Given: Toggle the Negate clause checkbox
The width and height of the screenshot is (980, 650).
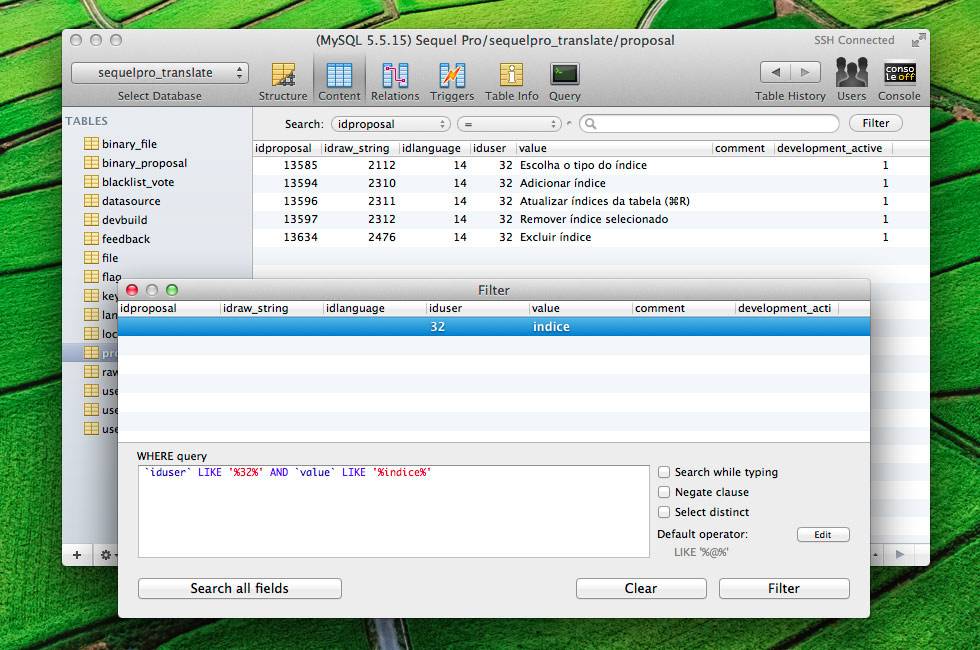Looking at the screenshot, I should point(664,492).
